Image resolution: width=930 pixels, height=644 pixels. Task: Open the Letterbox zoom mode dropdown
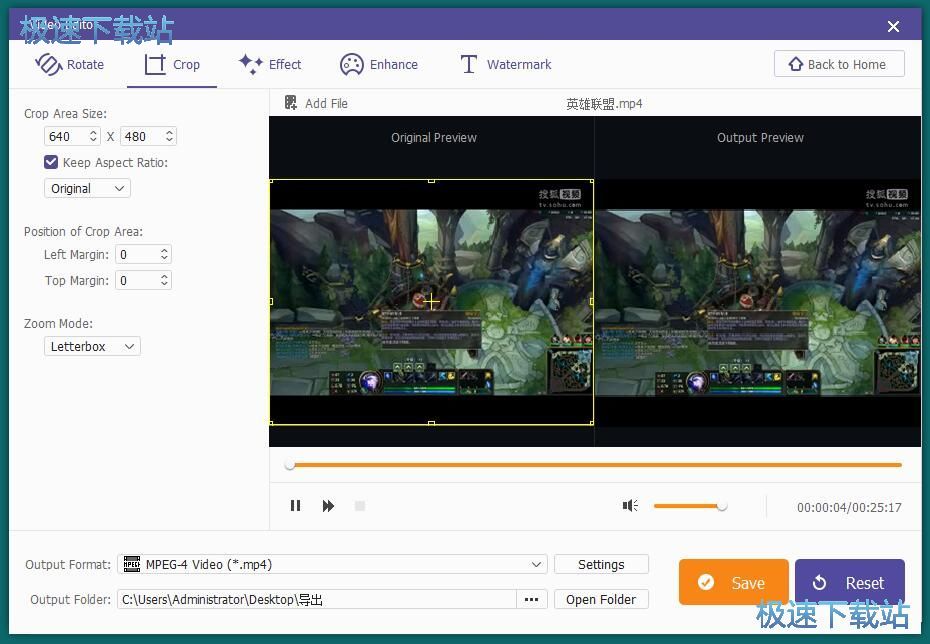[92, 346]
